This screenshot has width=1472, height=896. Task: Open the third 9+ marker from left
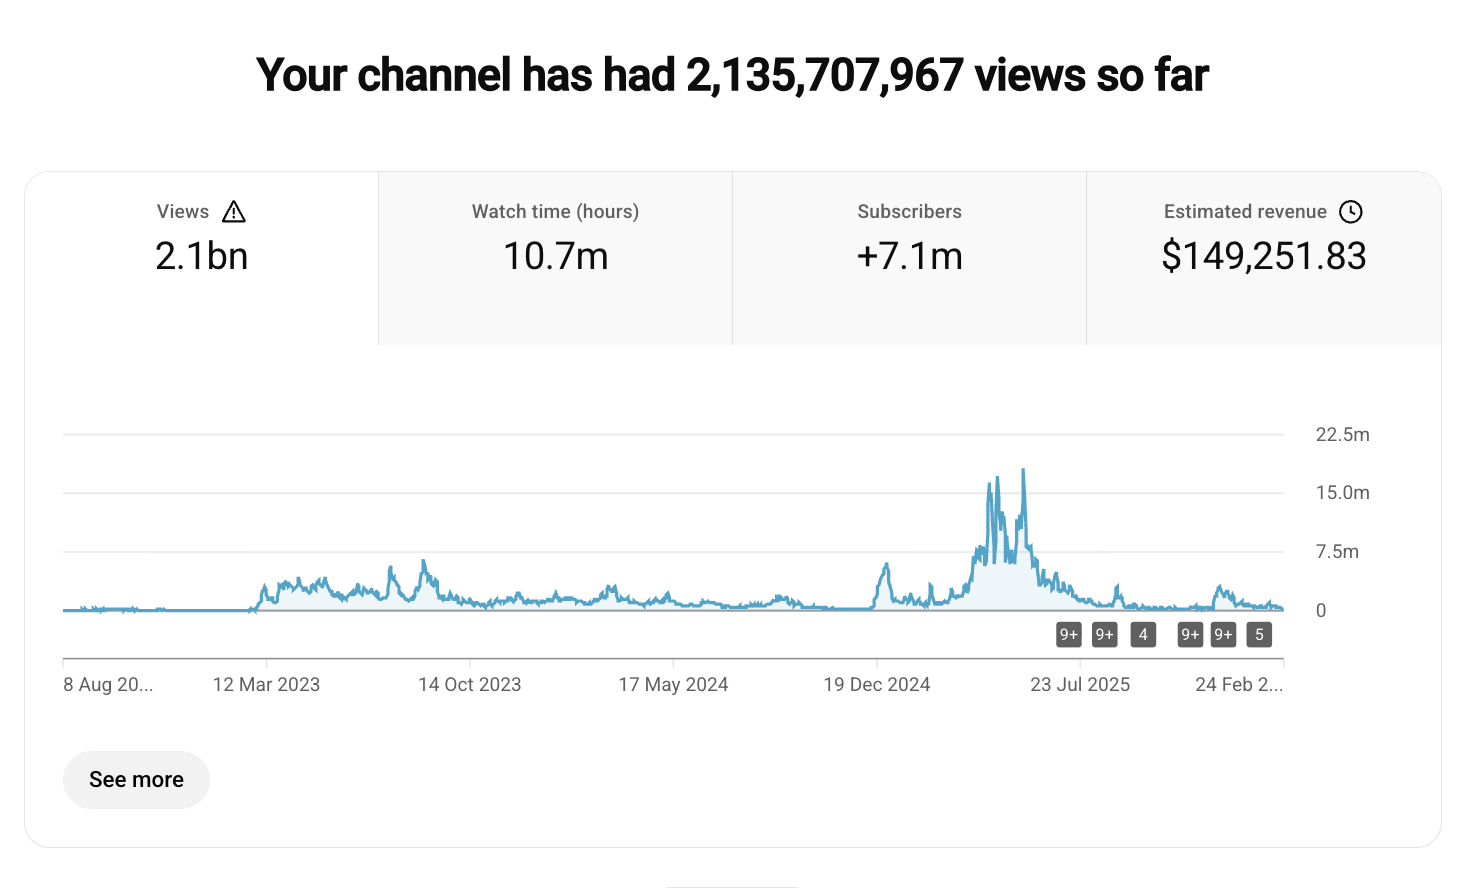pyautogui.click(x=1190, y=635)
